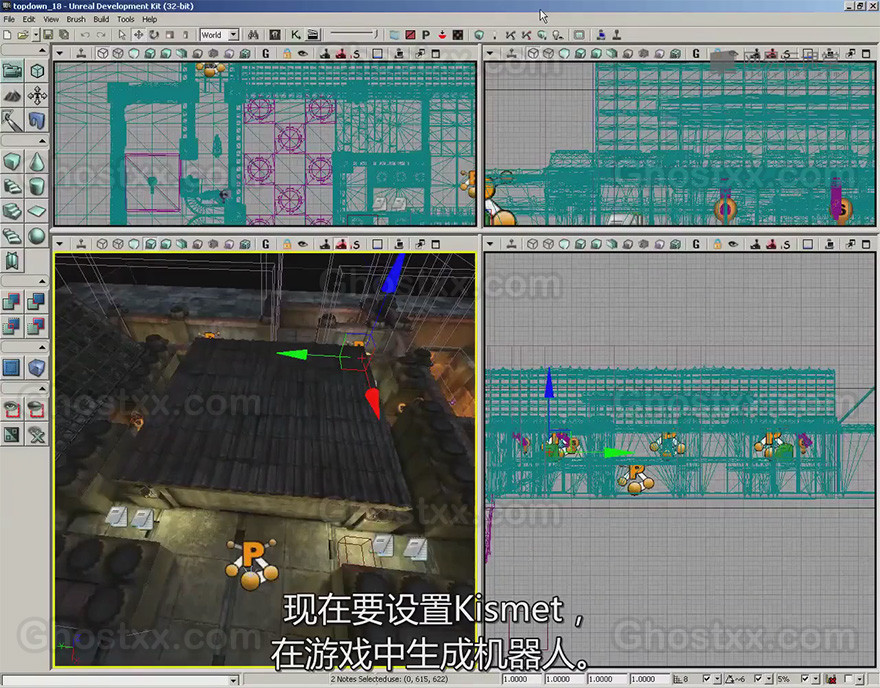This screenshot has width=880, height=688.
Task: Click the CSG Add icon
Action: point(12,301)
